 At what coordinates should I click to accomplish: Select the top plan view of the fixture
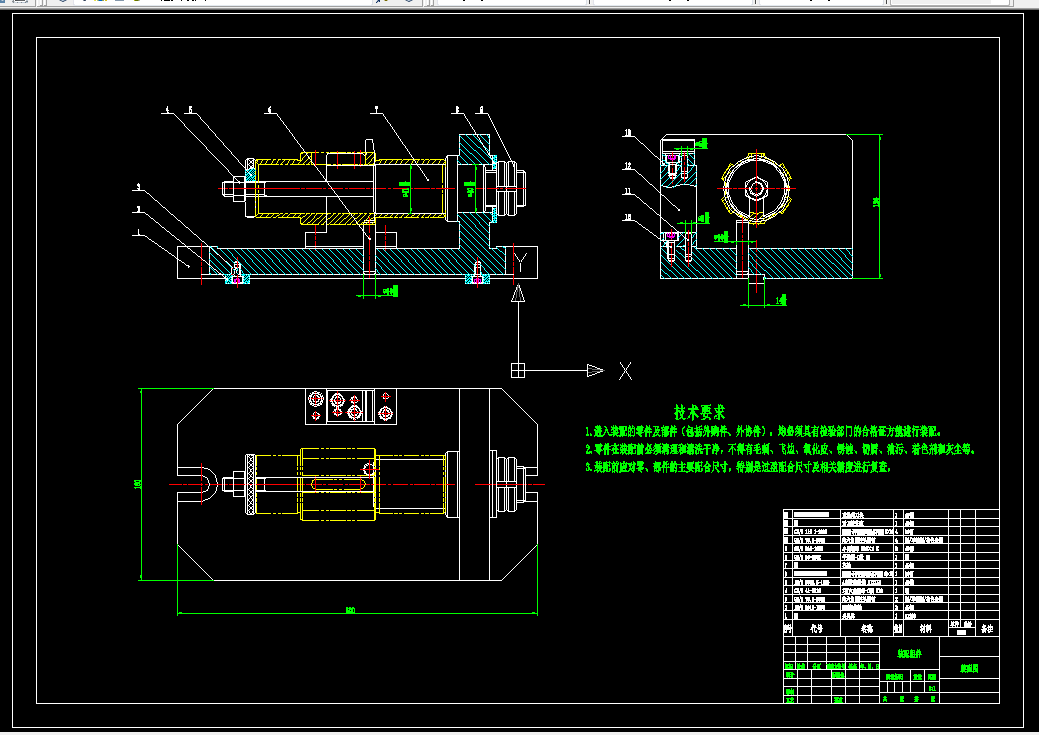tap(343, 500)
